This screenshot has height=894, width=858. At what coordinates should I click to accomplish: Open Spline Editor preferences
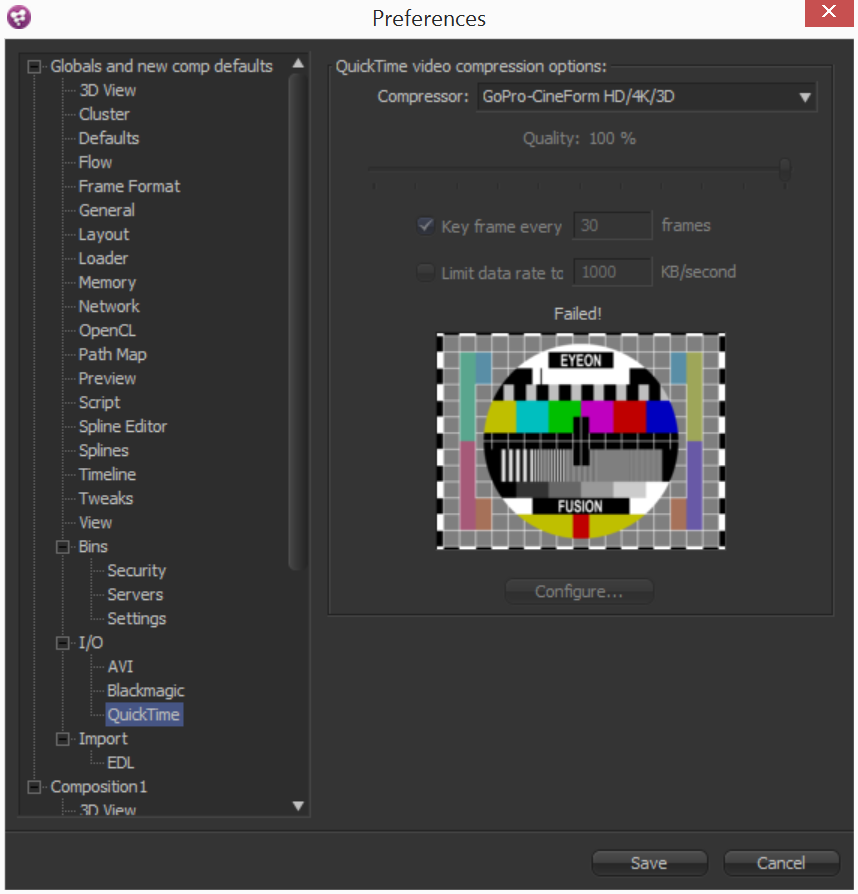123,426
